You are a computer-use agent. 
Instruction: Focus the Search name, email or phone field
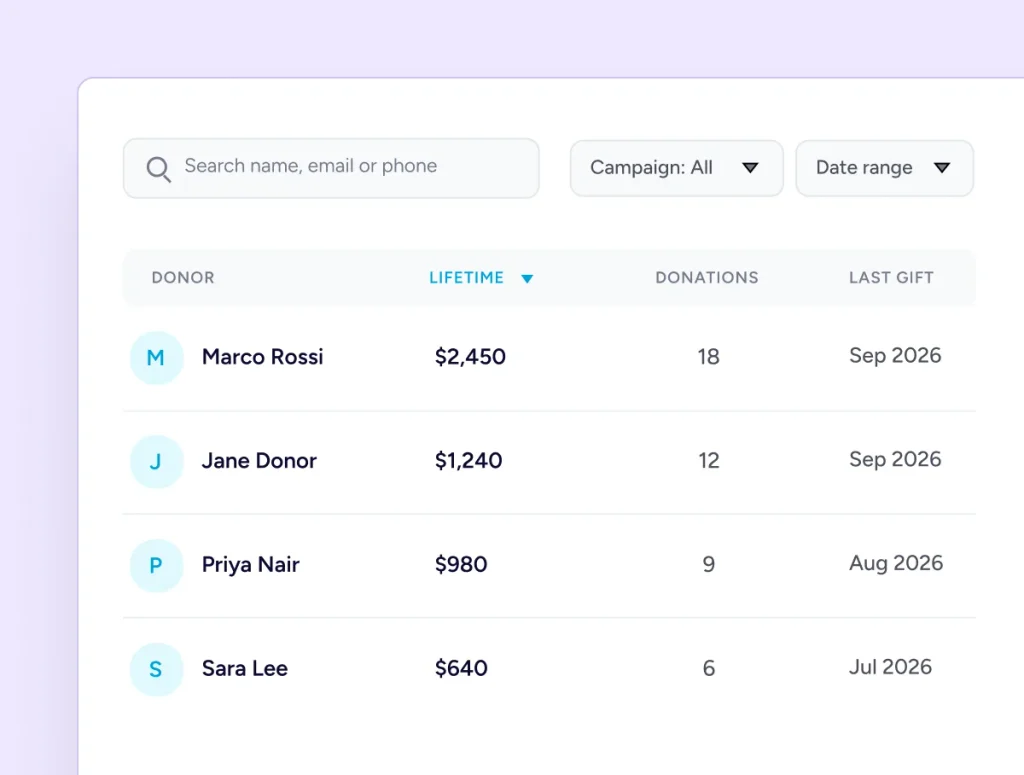click(331, 168)
